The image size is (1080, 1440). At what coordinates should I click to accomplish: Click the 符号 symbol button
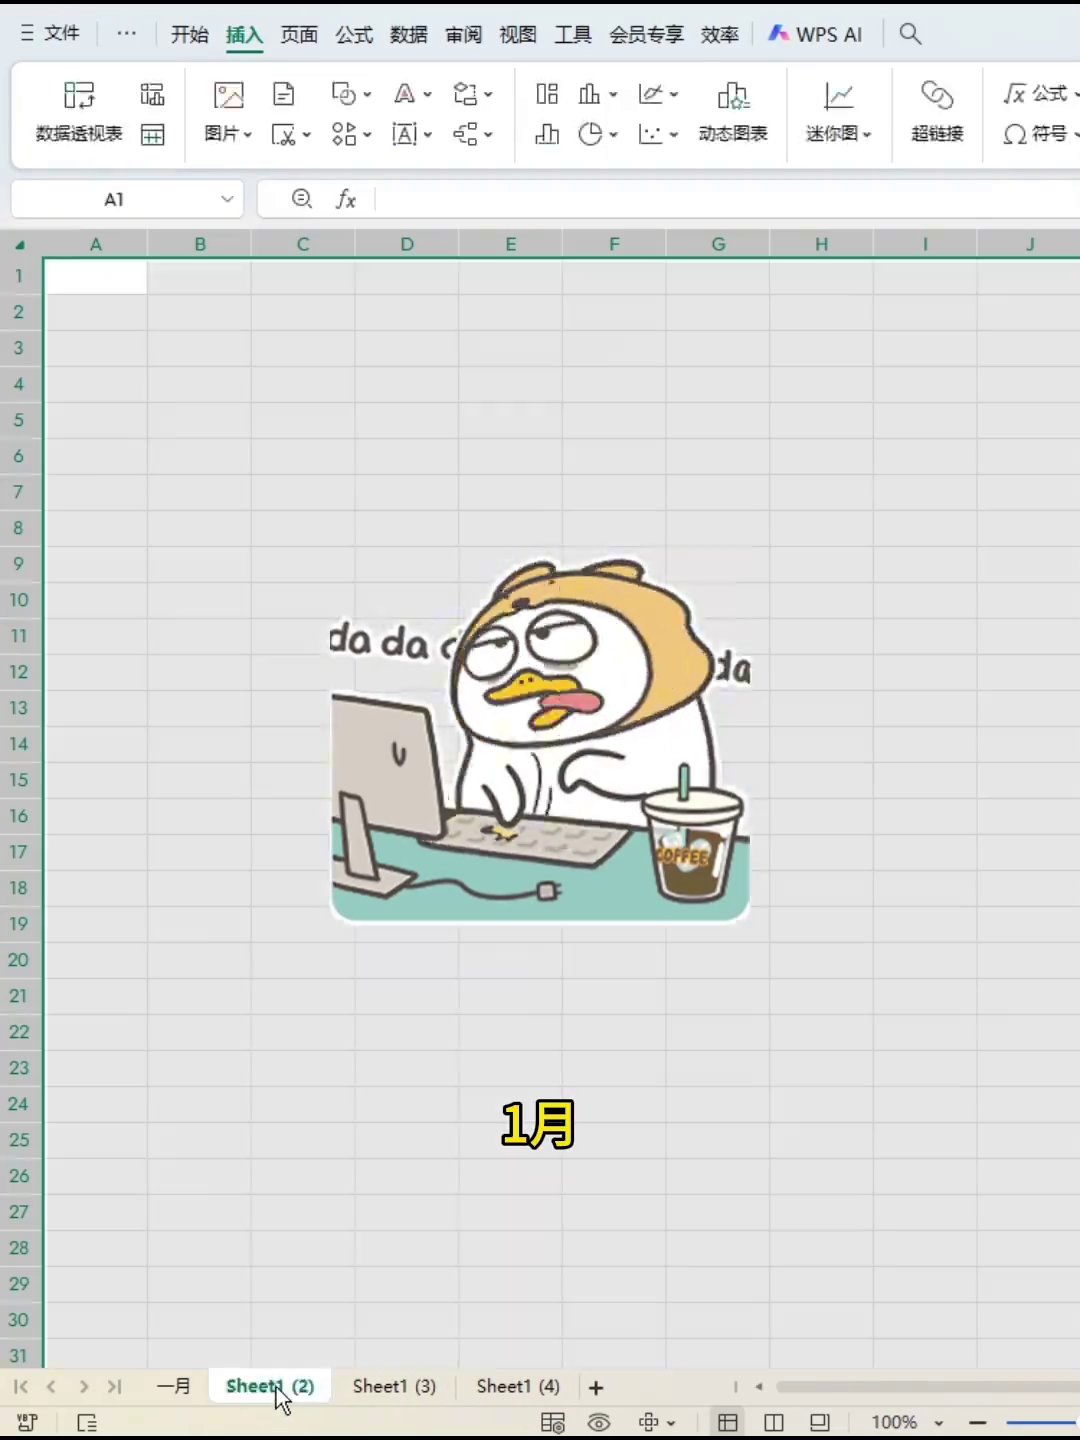click(x=1038, y=134)
